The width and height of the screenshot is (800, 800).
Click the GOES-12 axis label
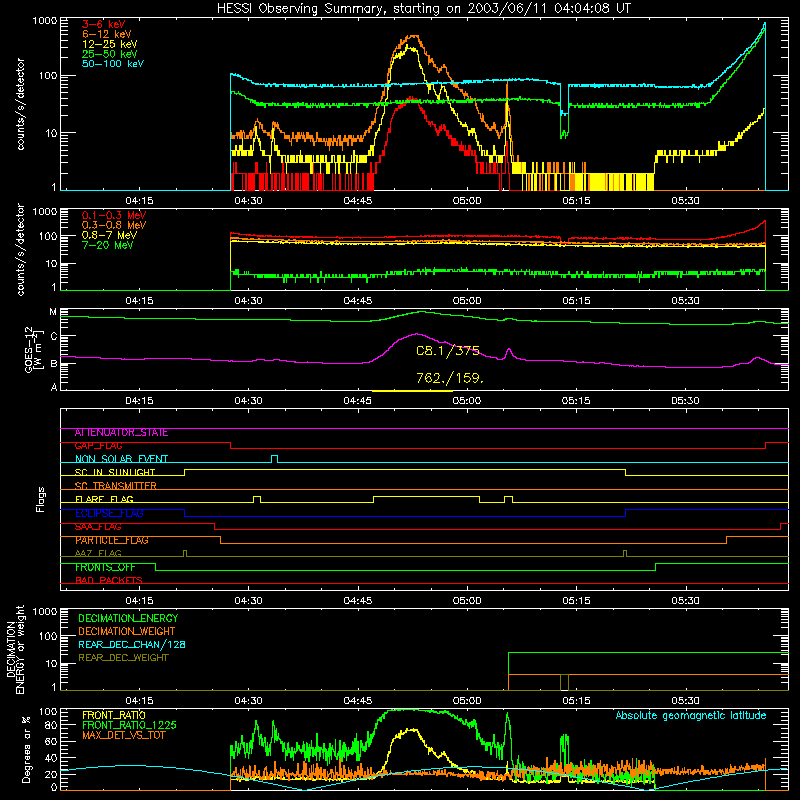coord(34,349)
